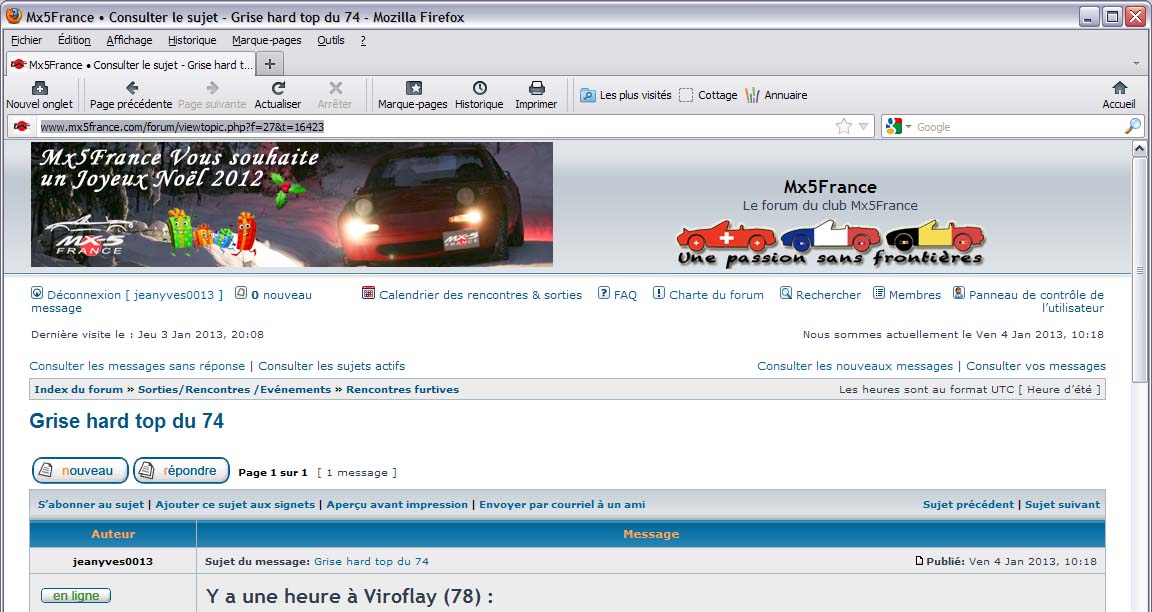The width and height of the screenshot is (1152, 612).
Task: Open Calendrier des rencontres & sorties link
Action: (x=480, y=295)
